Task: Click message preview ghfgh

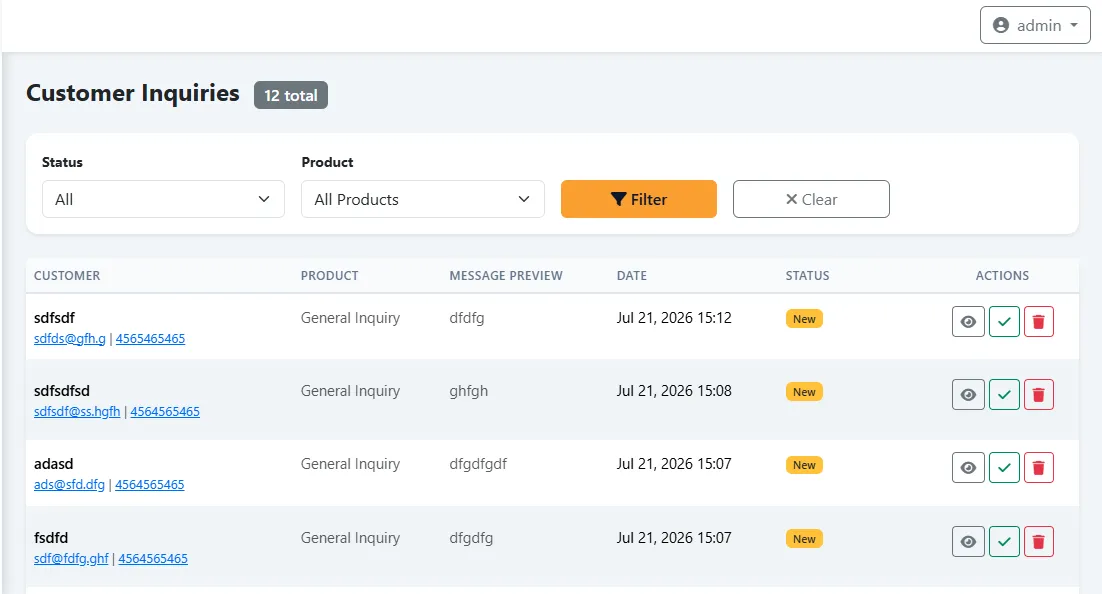Action: coord(469,391)
